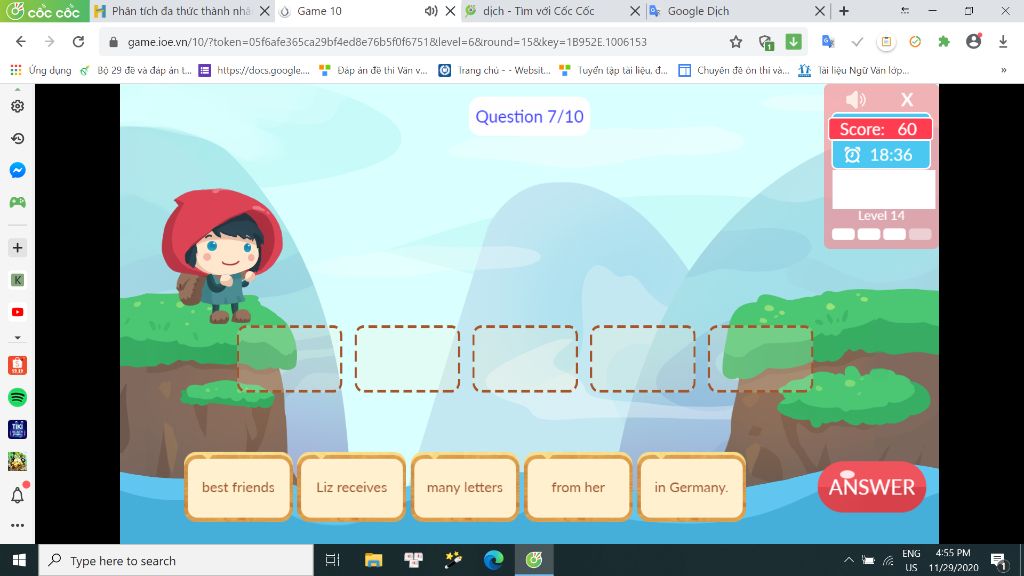Click the last empty answer slot

pyautogui.click(x=760, y=359)
